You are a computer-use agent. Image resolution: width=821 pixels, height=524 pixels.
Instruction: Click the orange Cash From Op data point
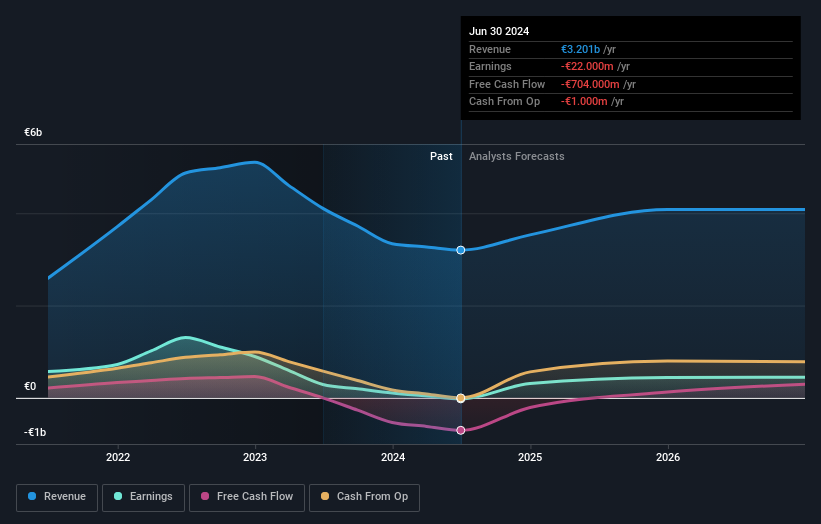click(461, 398)
